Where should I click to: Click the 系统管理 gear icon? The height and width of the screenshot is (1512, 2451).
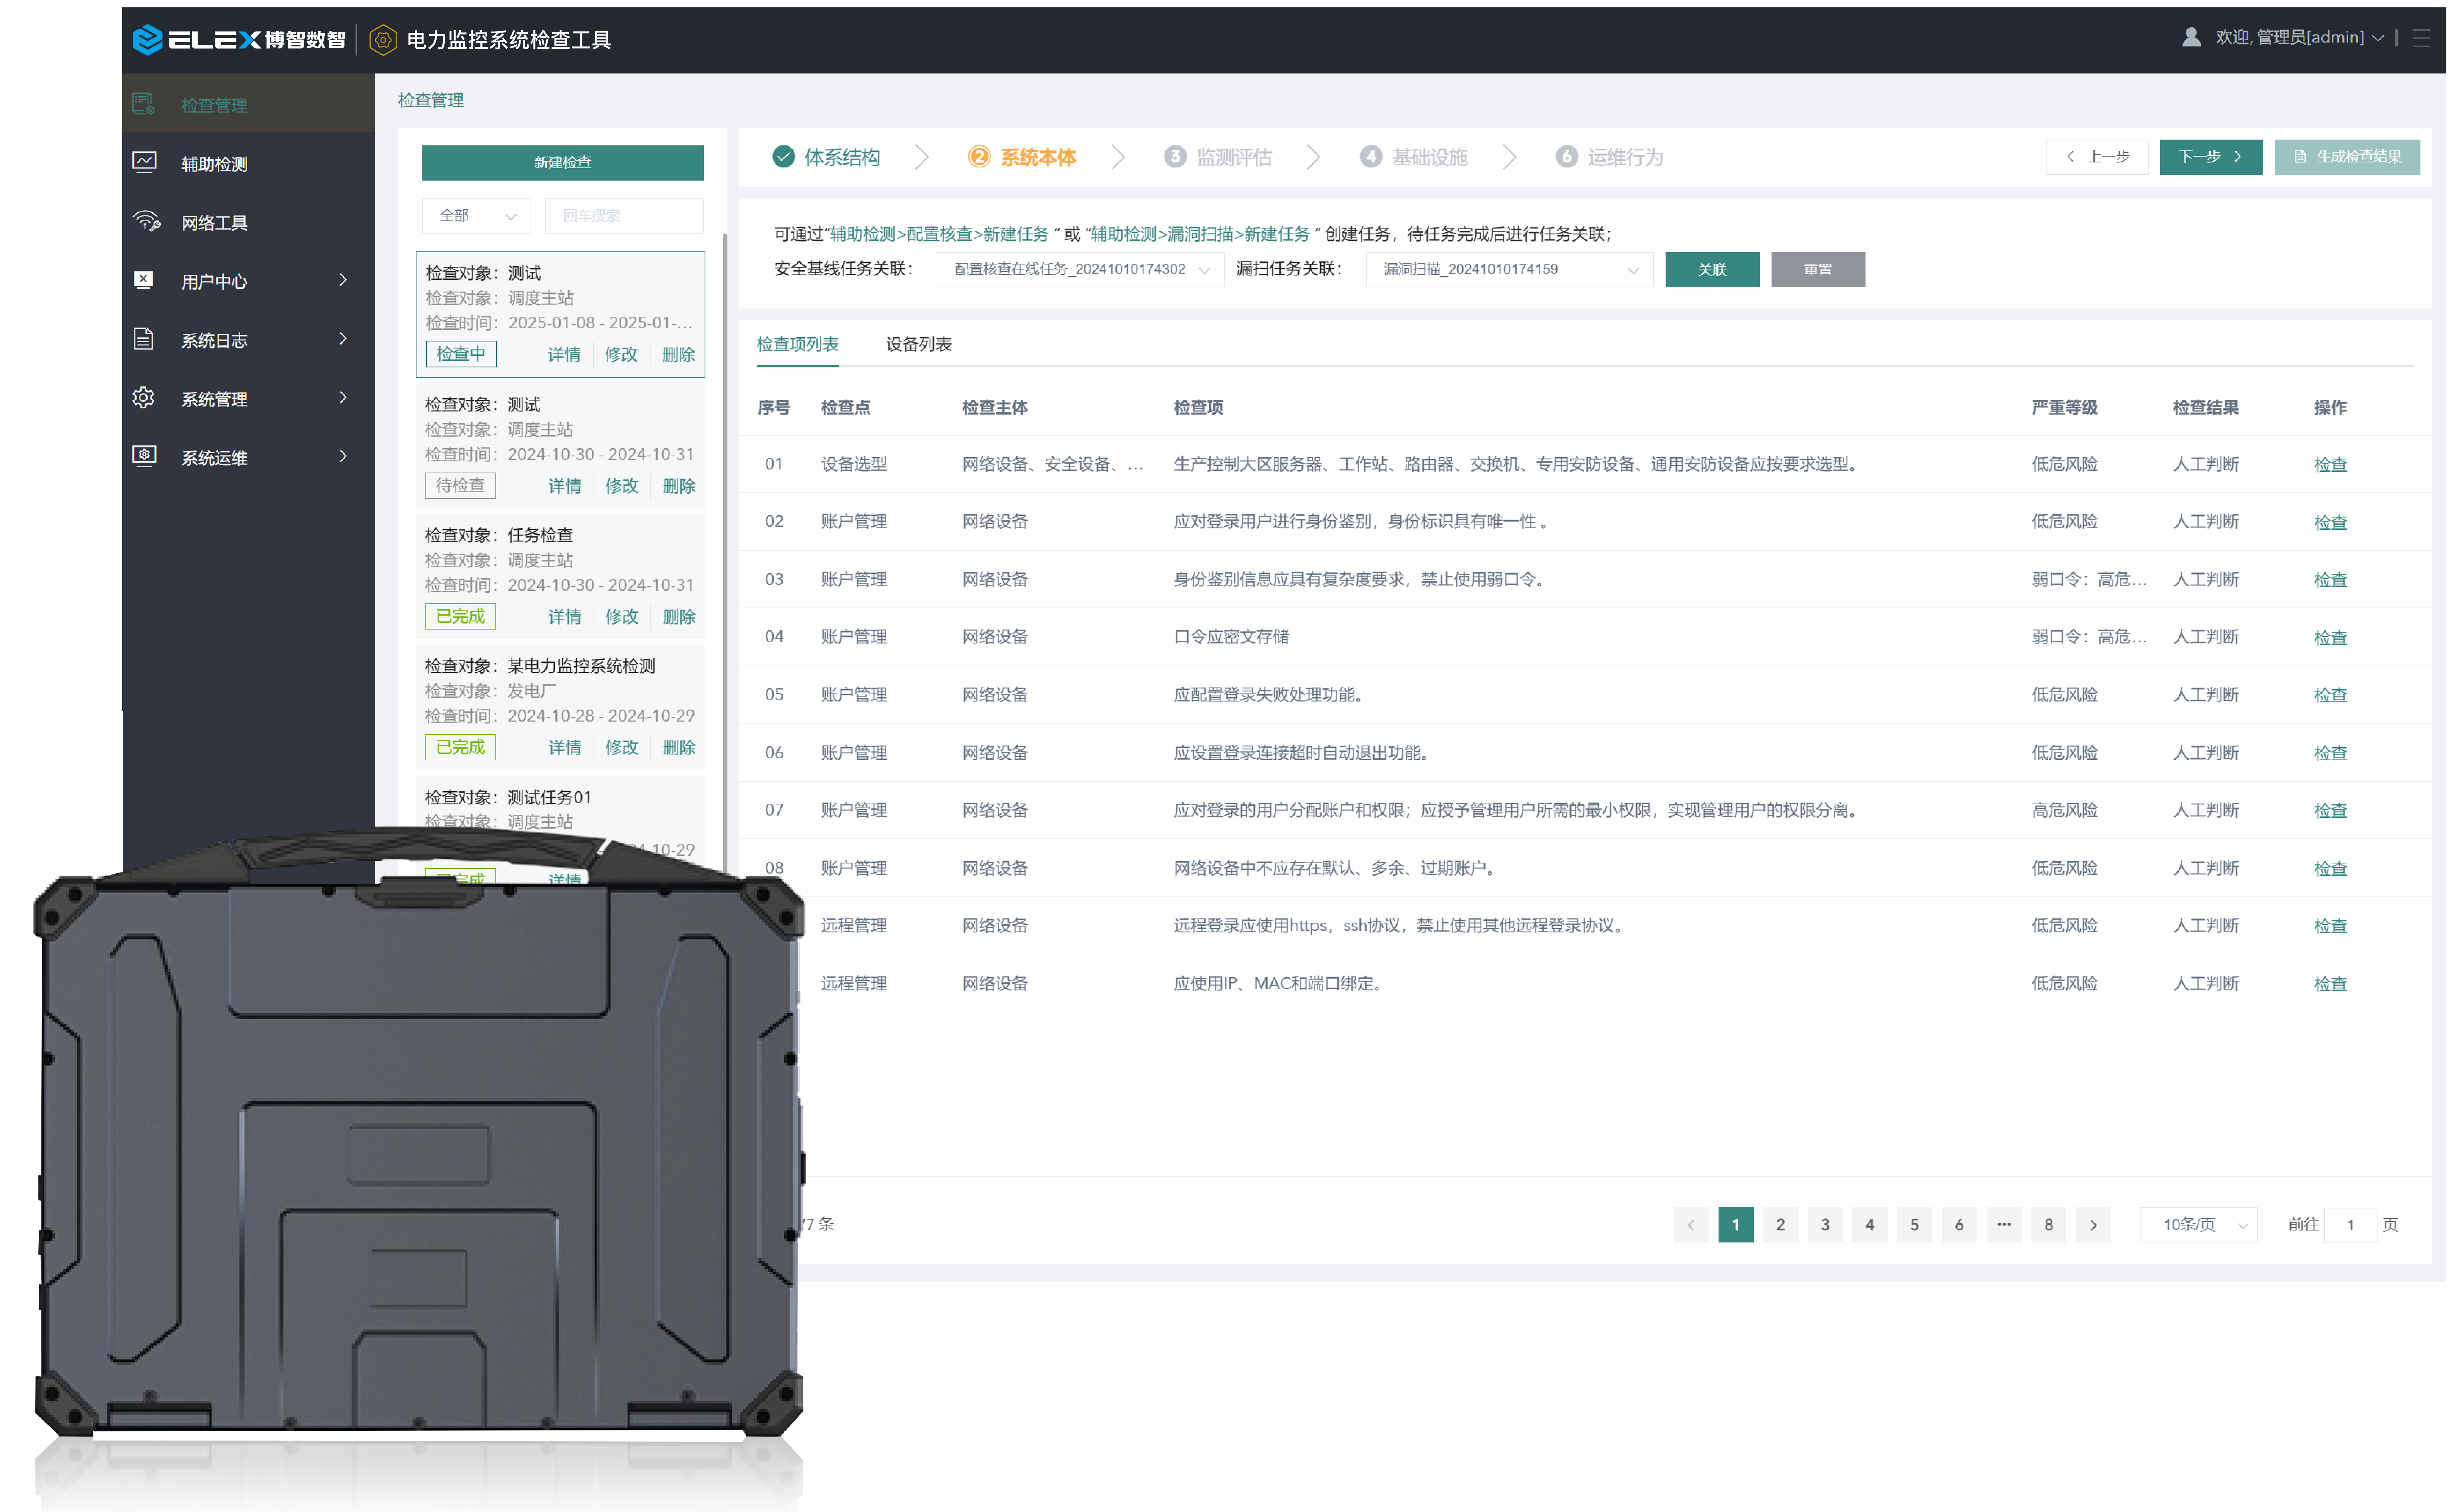click(x=144, y=398)
